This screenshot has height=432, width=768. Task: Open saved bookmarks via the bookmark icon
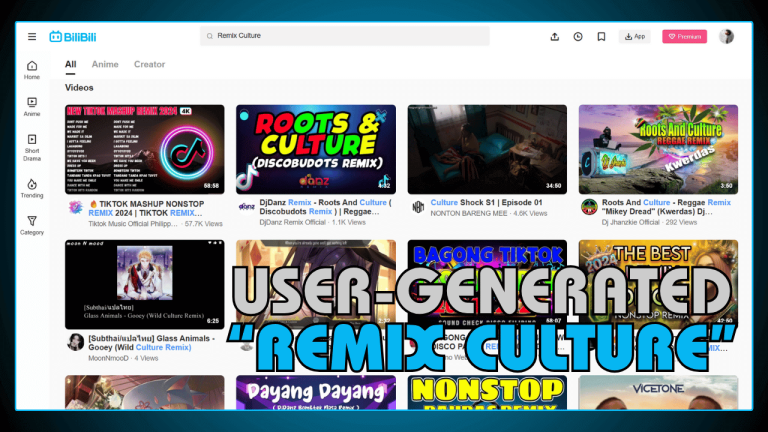(601, 37)
